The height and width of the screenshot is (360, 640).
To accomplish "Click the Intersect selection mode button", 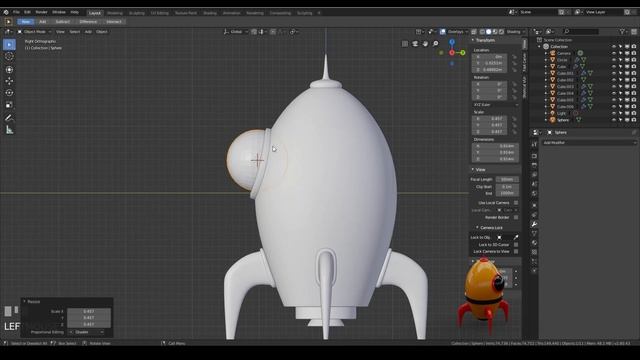I will point(114,22).
